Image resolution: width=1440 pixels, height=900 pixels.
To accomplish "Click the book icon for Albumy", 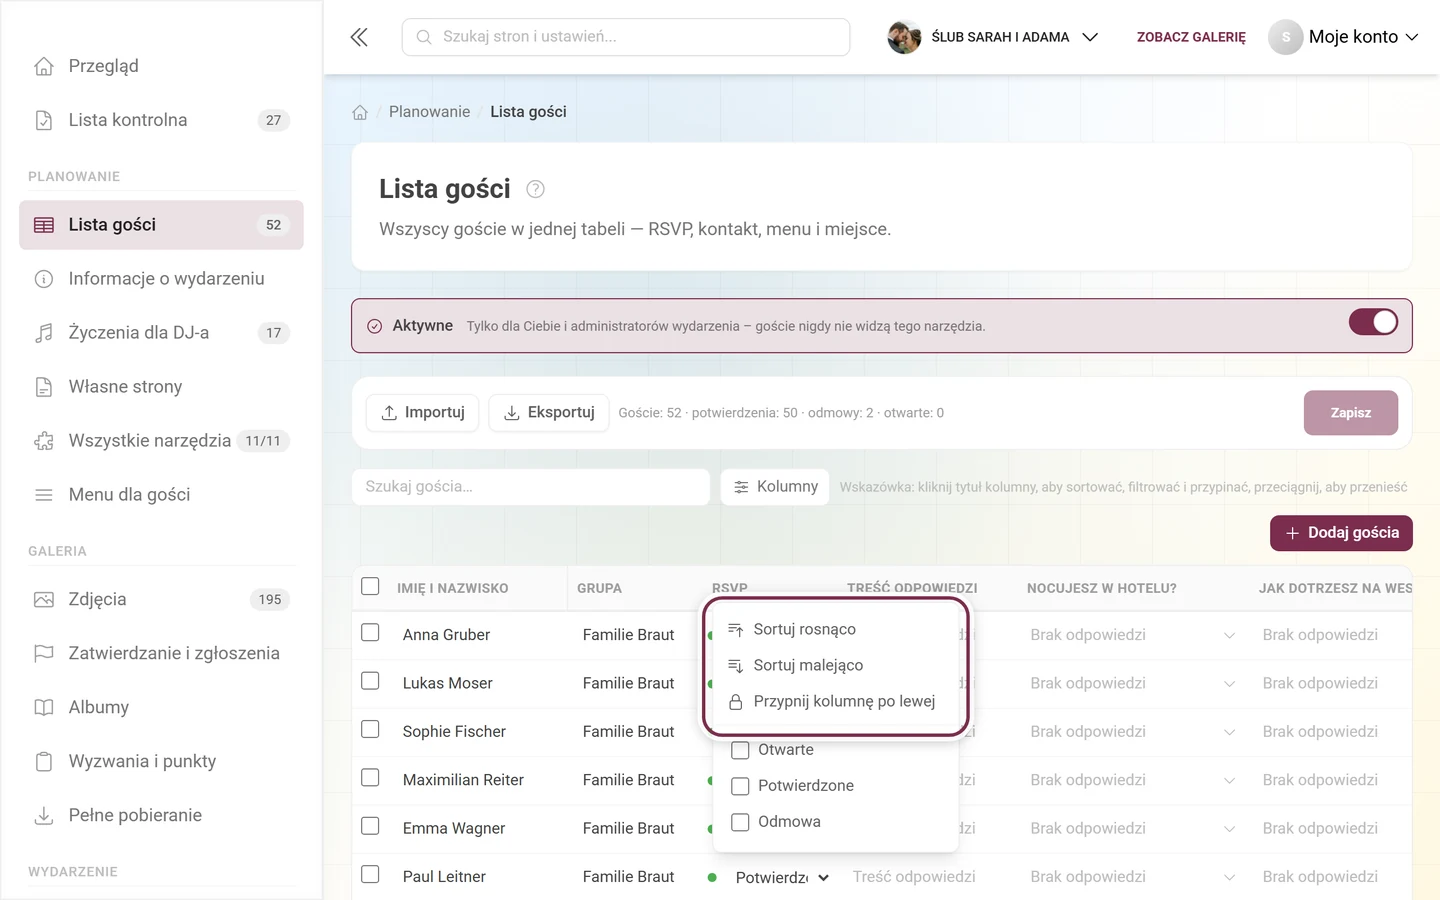I will (x=44, y=708).
